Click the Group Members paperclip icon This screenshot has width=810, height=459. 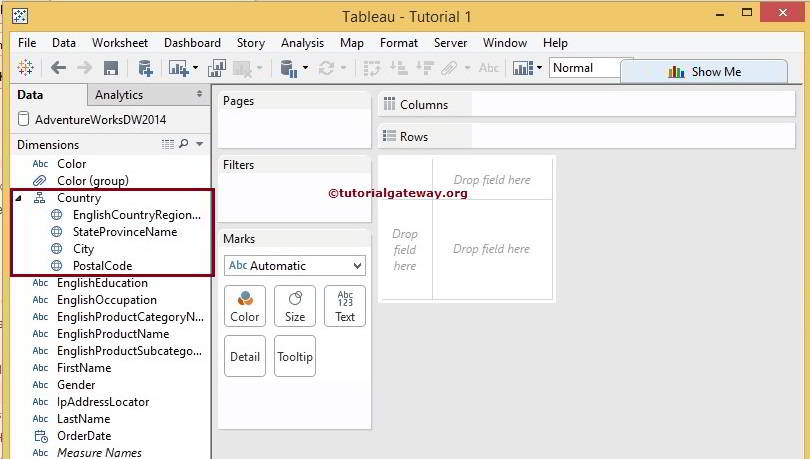tap(449, 68)
